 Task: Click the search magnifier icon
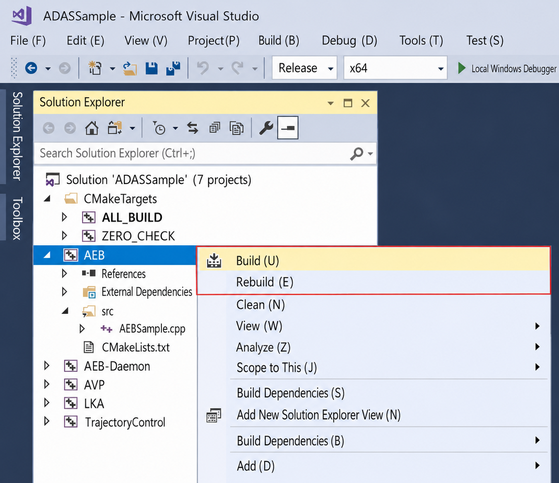click(x=357, y=153)
